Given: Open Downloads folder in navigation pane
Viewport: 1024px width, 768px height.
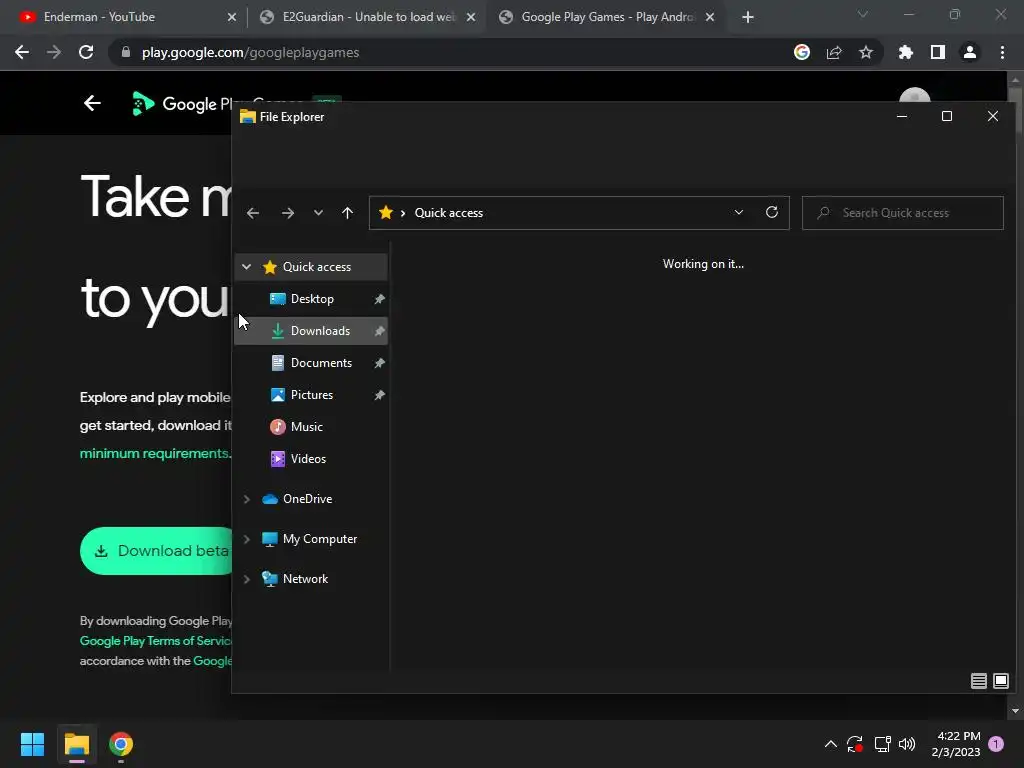Looking at the screenshot, I should coord(320,330).
